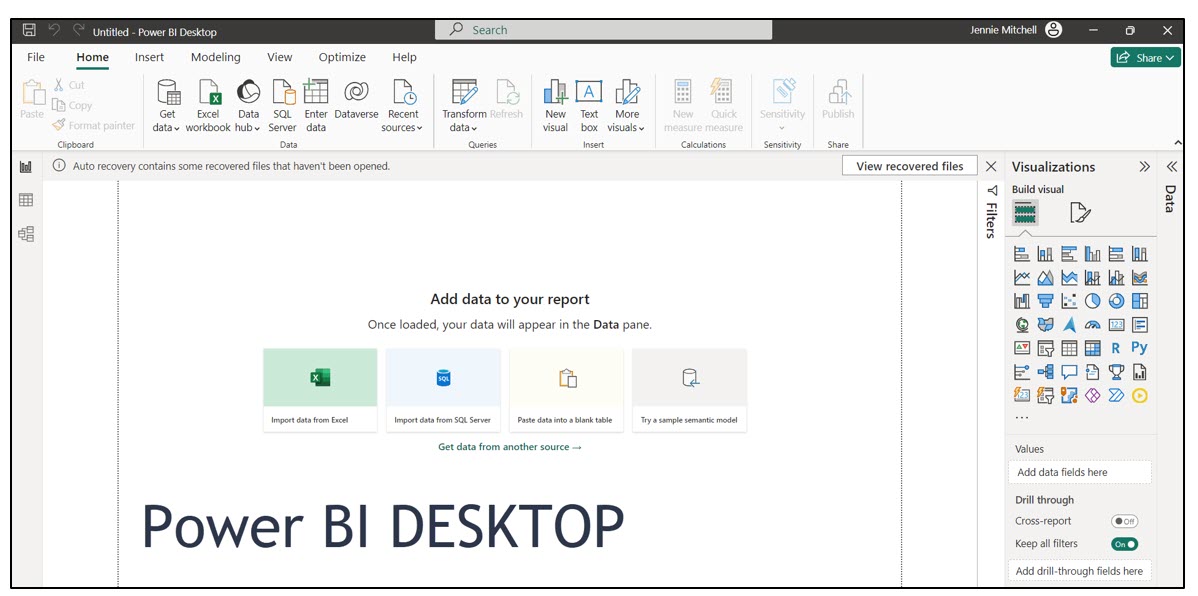
Task: Click the New visual button
Action: (x=555, y=105)
